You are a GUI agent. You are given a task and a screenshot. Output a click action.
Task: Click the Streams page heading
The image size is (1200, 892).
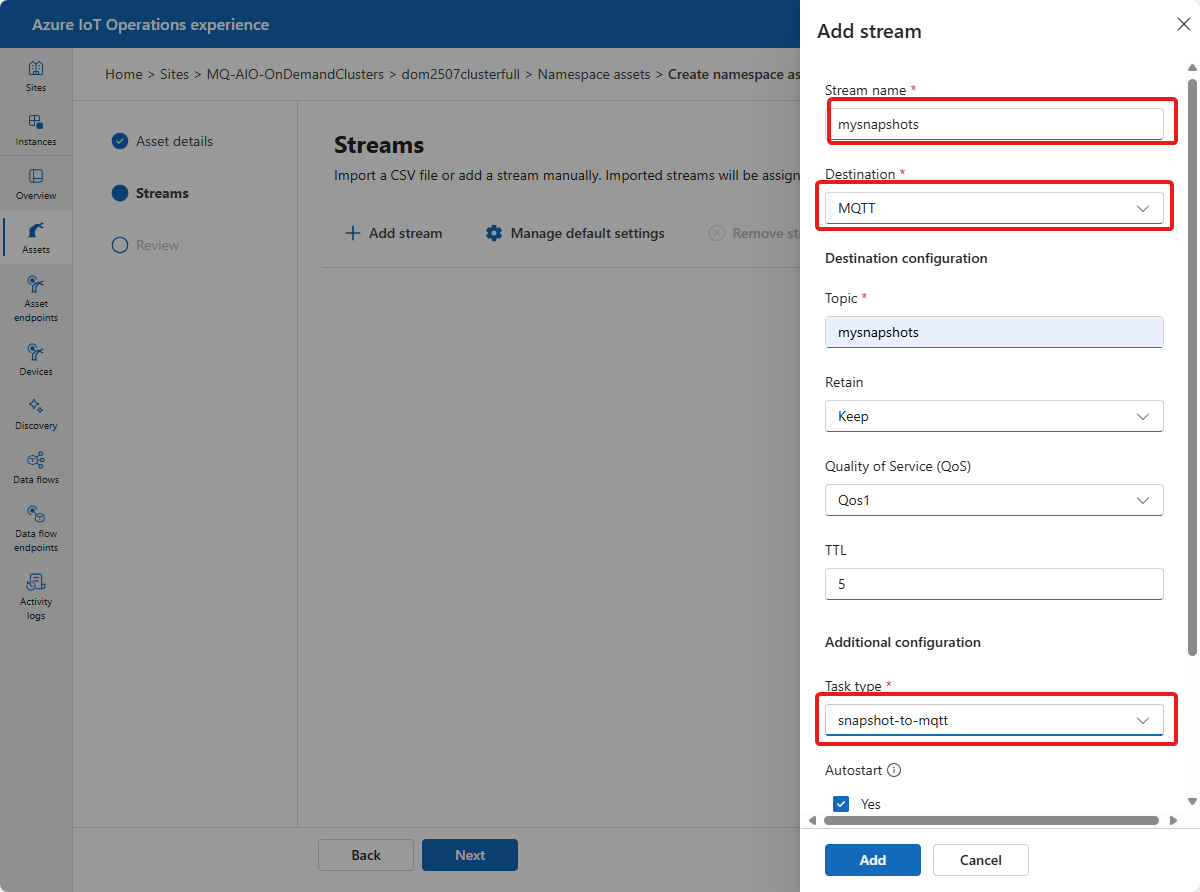tap(379, 145)
